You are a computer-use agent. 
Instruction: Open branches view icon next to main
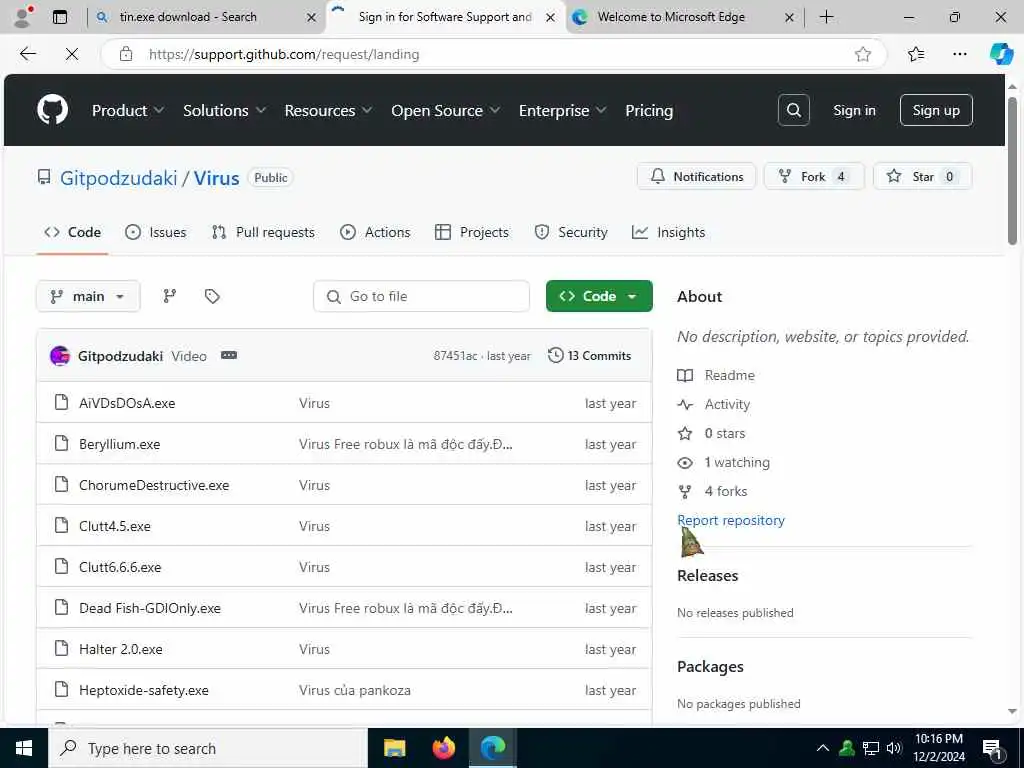pyautogui.click(x=170, y=296)
